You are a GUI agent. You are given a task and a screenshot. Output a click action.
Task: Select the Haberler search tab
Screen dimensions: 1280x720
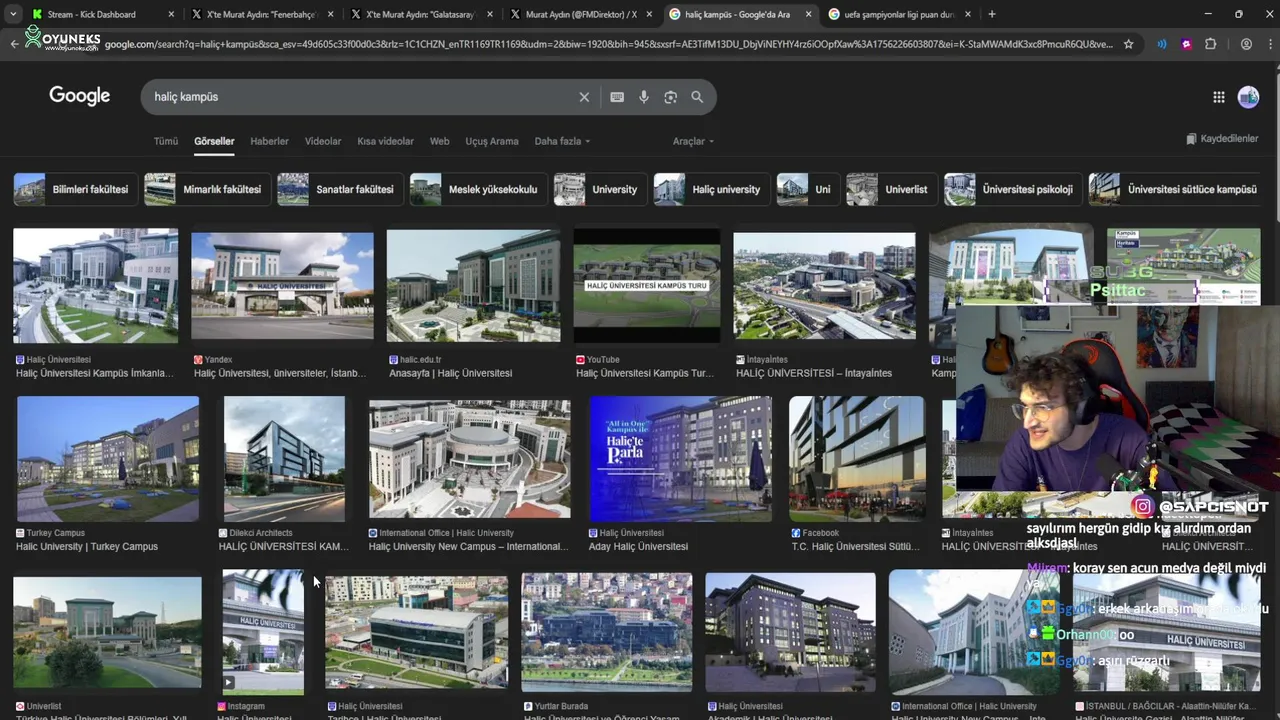pos(269,141)
